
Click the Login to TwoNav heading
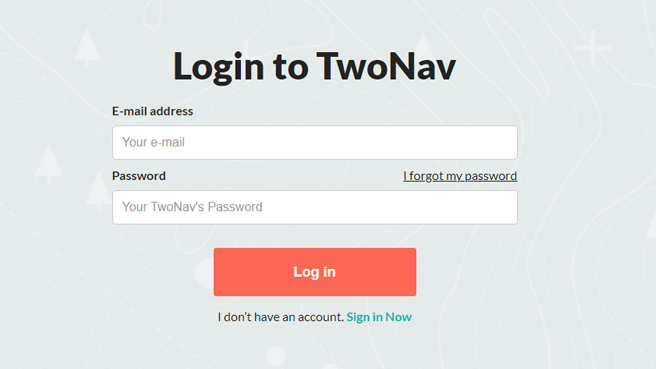point(315,66)
